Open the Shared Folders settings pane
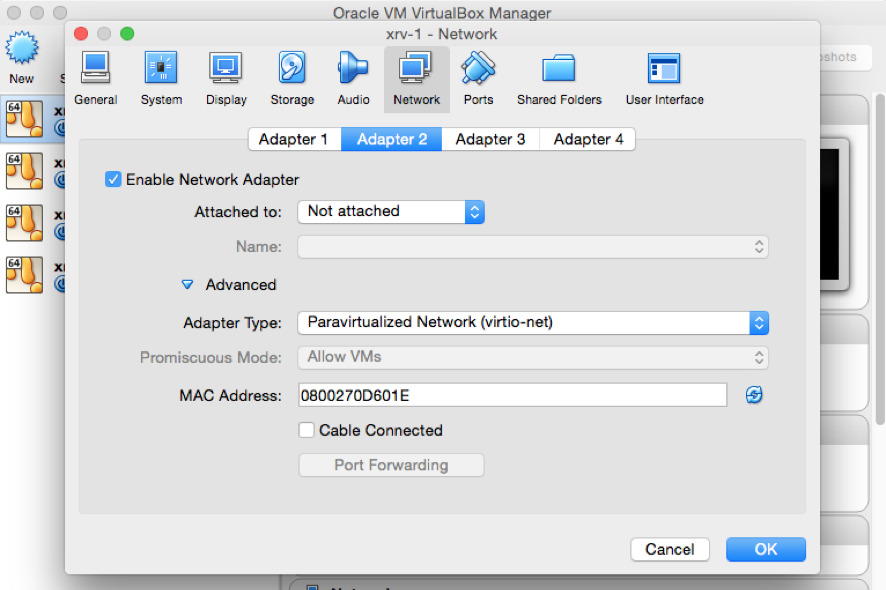Screen dimensions: 886x590 (x=559, y=79)
